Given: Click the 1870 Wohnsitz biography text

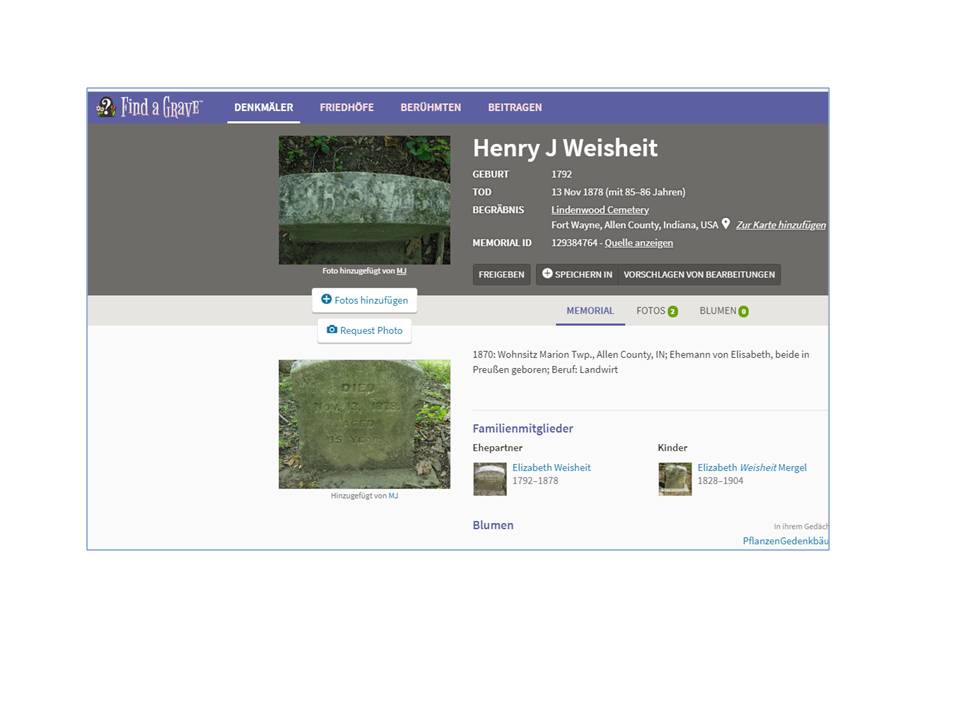Looking at the screenshot, I should coord(641,362).
